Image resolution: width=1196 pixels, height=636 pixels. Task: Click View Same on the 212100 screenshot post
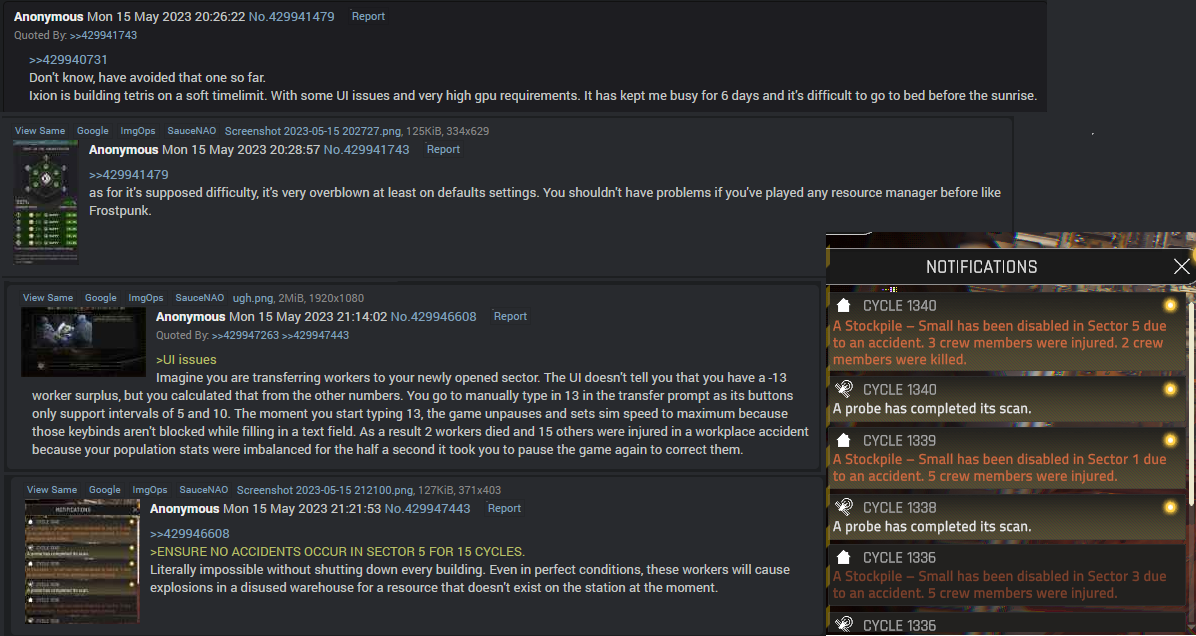pyautogui.click(x=52, y=490)
